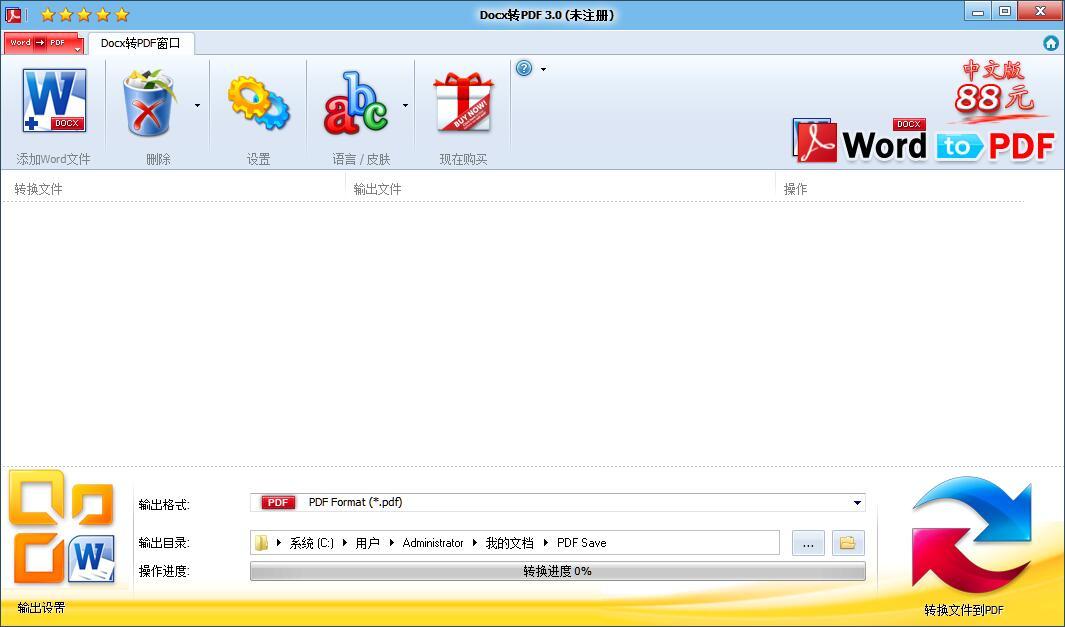Image resolution: width=1065 pixels, height=627 pixels.
Task: Click the 输出文件 column header
Action: 378,189
